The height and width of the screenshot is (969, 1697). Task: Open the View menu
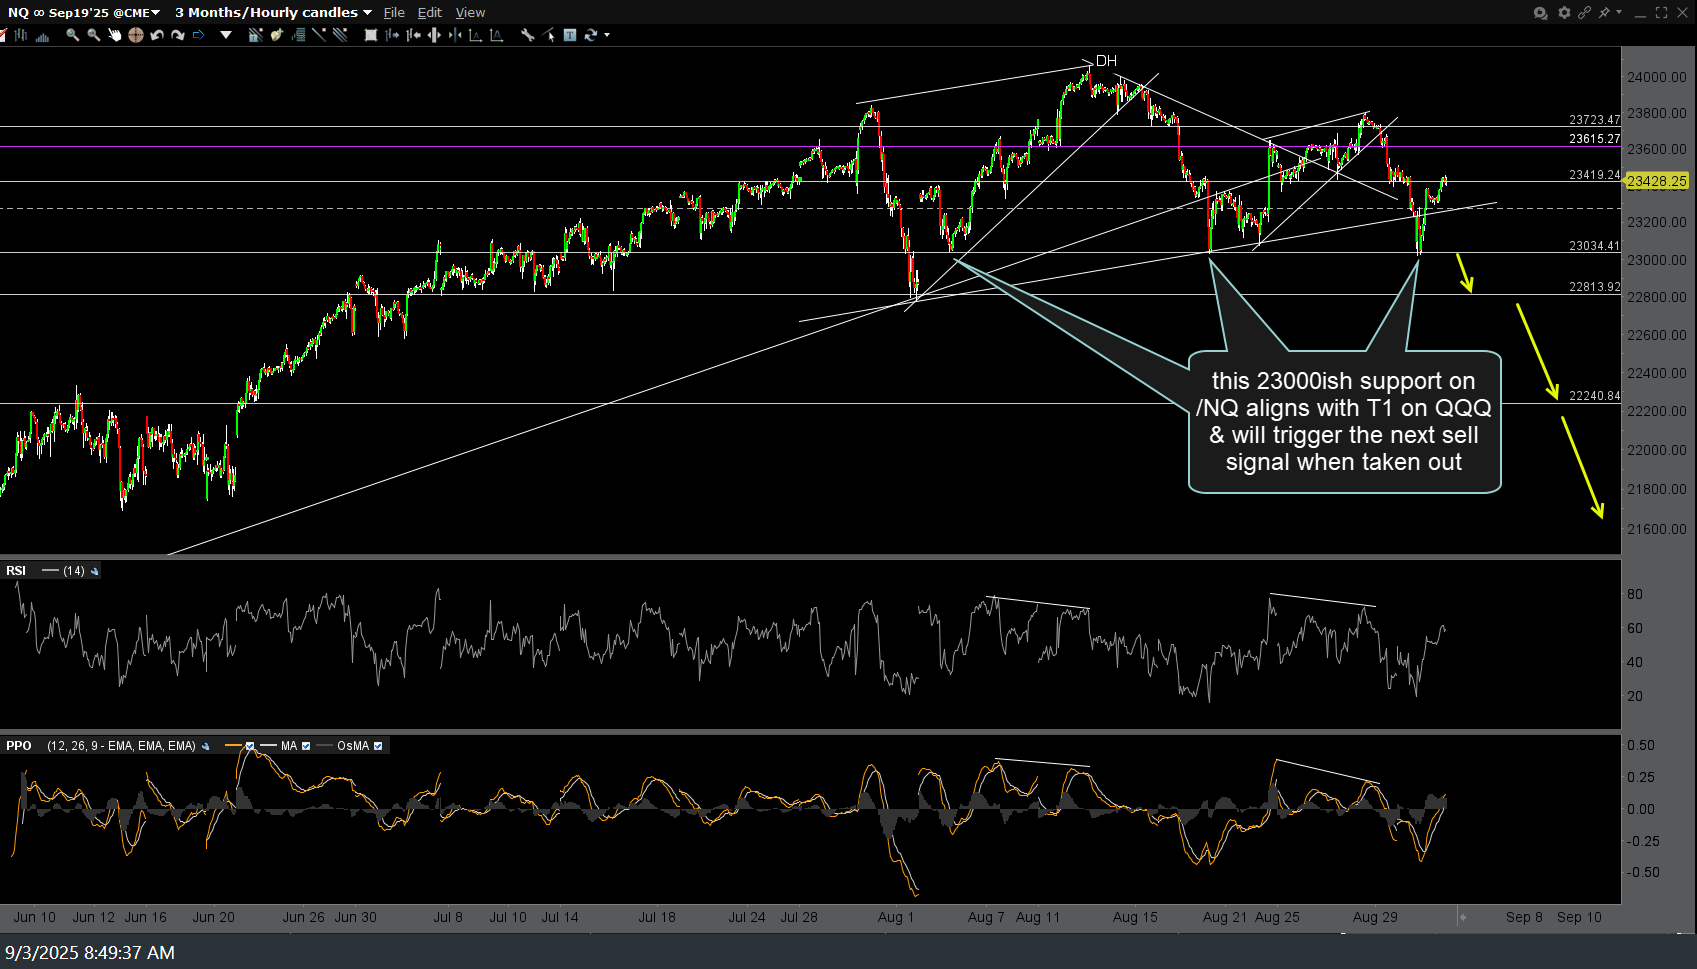point(470,12)
